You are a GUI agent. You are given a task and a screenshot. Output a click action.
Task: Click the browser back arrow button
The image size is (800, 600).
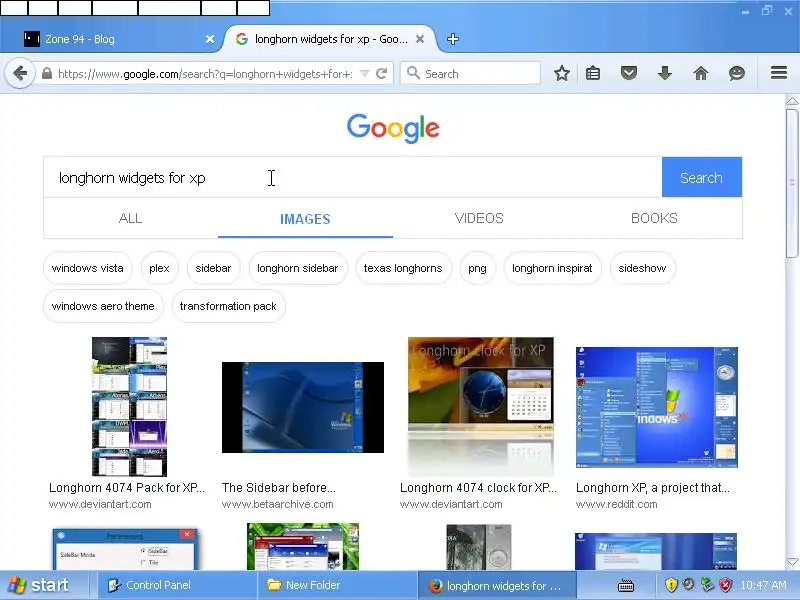click(20, 73)
